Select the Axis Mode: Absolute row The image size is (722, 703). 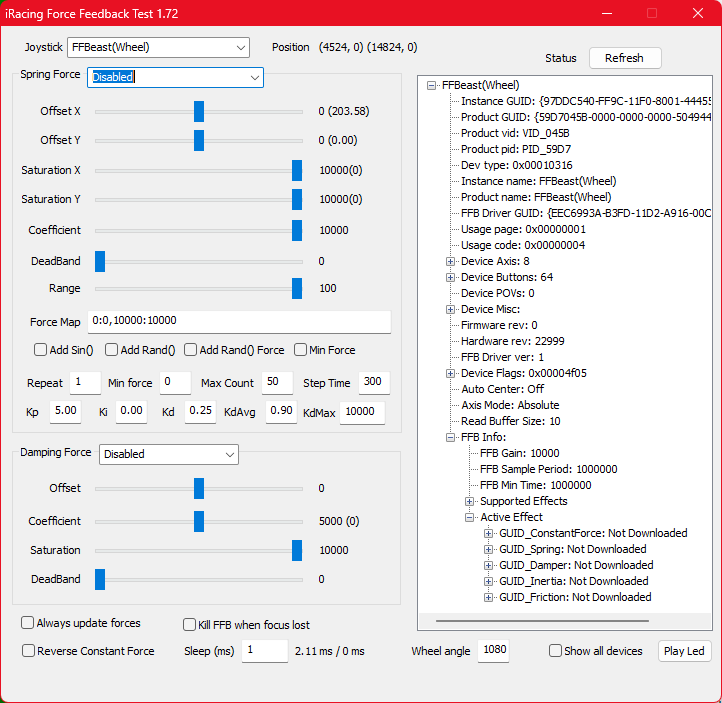tap(510, 406)
